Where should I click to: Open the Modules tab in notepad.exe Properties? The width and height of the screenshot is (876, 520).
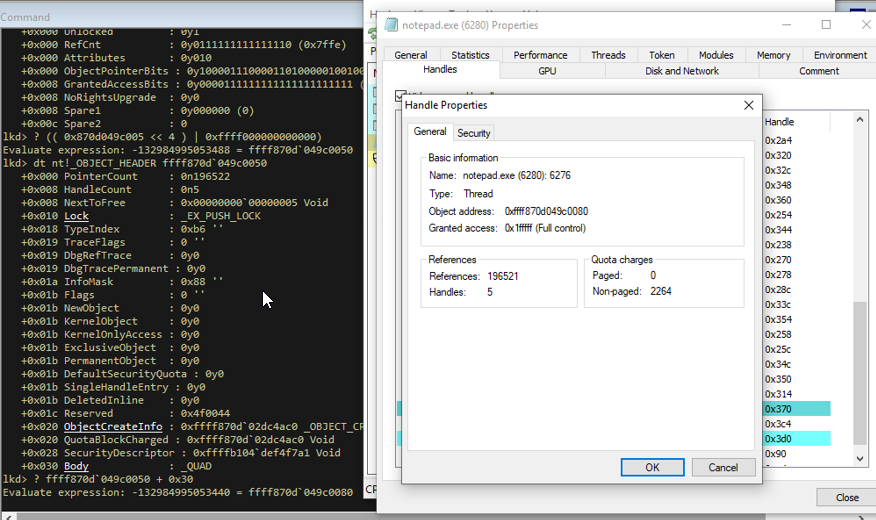pos(716,55)
